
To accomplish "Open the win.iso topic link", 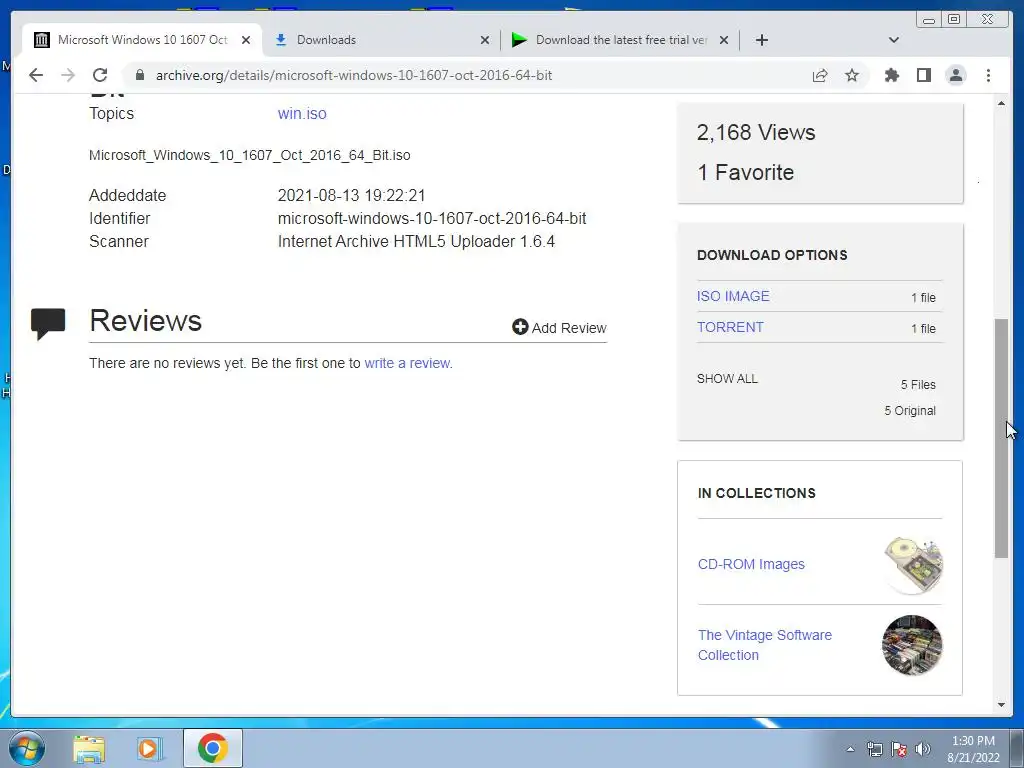I will tap(302, 113).
